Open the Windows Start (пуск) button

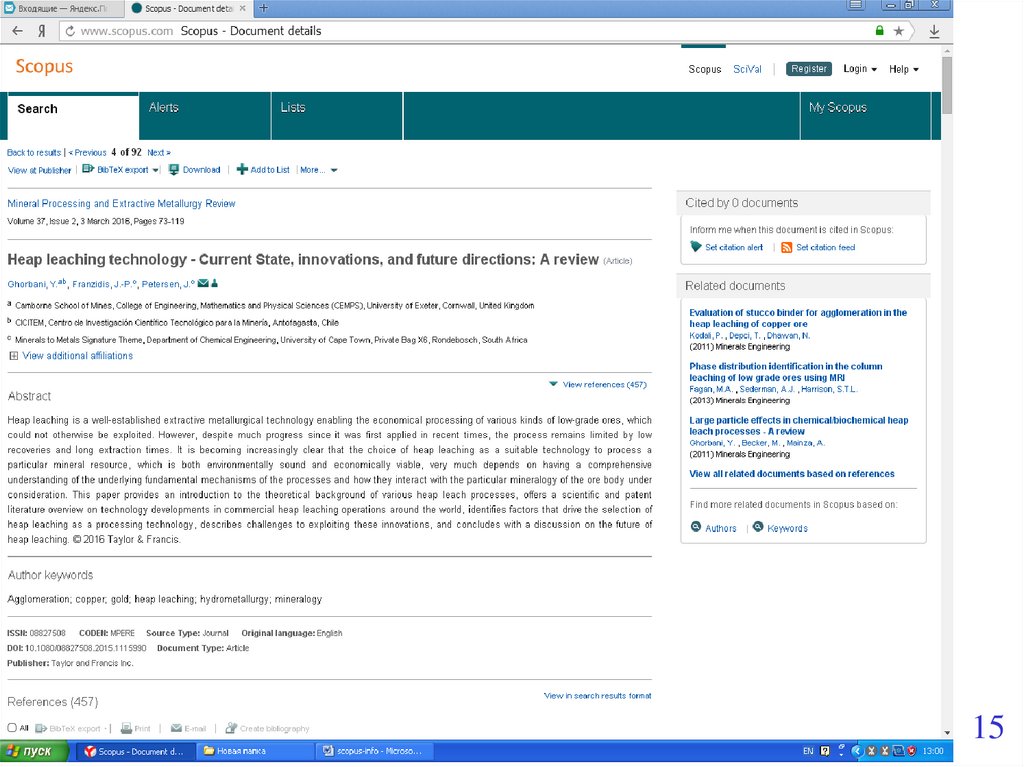tap(34, 751)
